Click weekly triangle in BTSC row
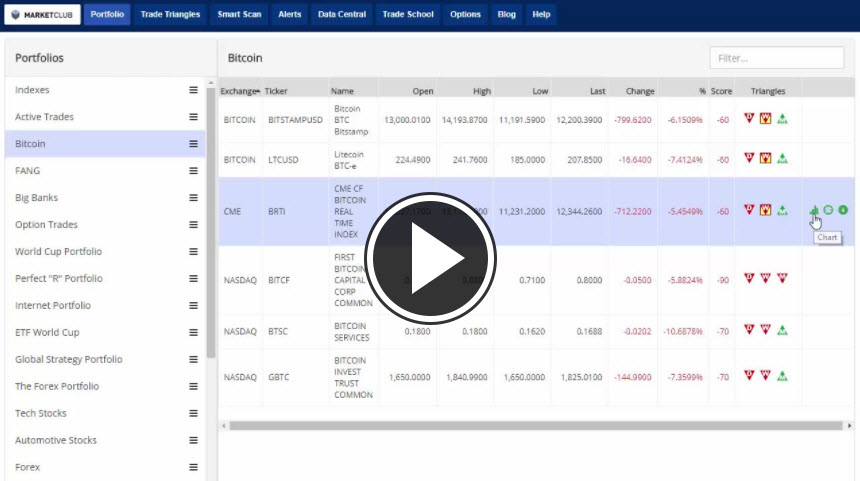Image resolution: width=860 pixels, height=481 pixels. 766,330
